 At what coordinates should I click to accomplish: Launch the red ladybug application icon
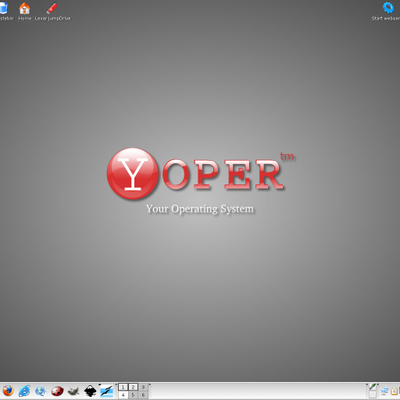pos(57,391)
